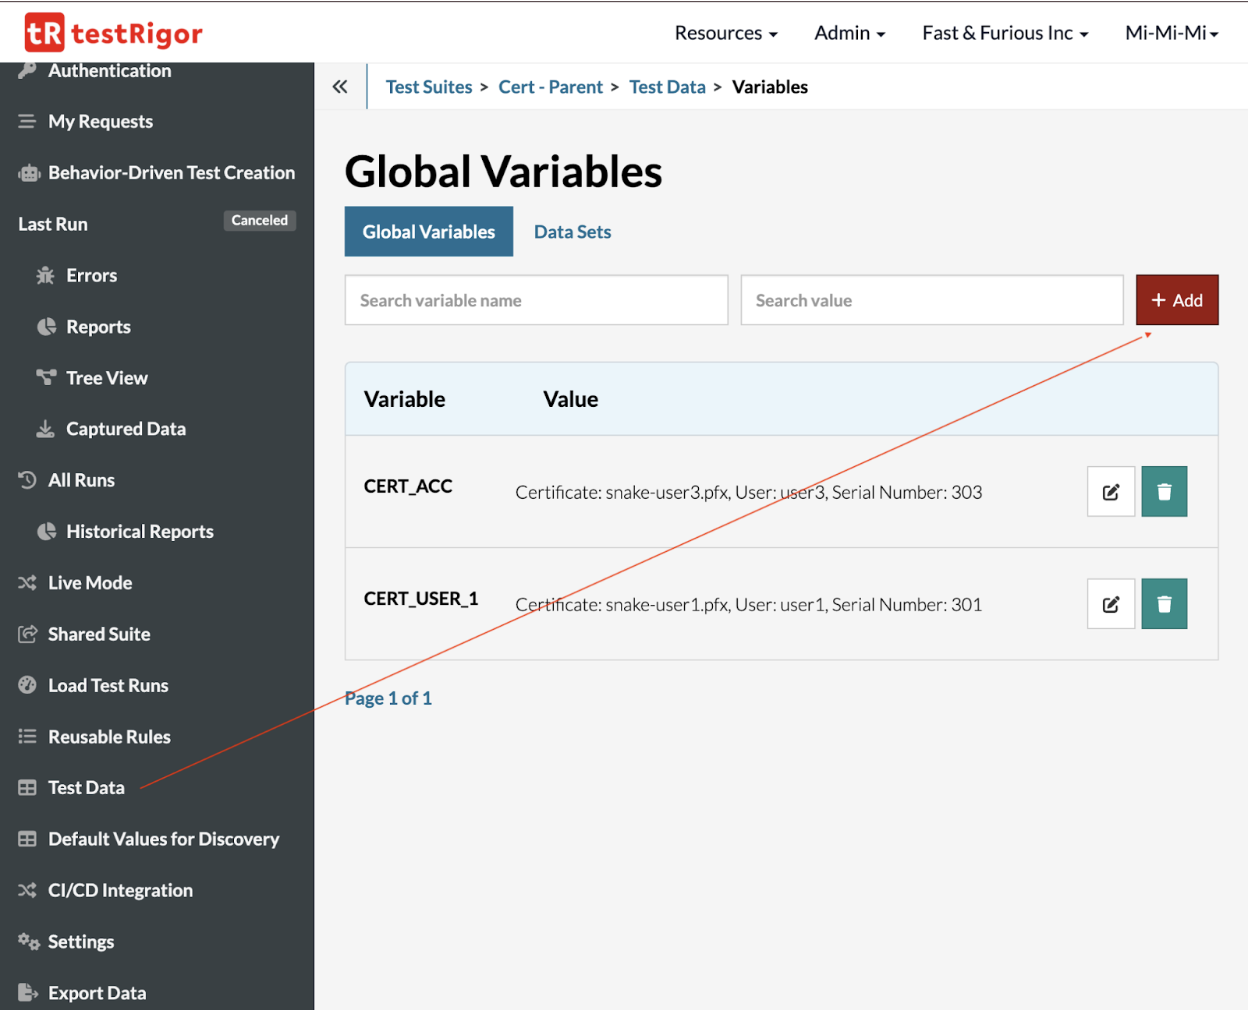Open Captured Data in the sidebar

coord(125,429)
